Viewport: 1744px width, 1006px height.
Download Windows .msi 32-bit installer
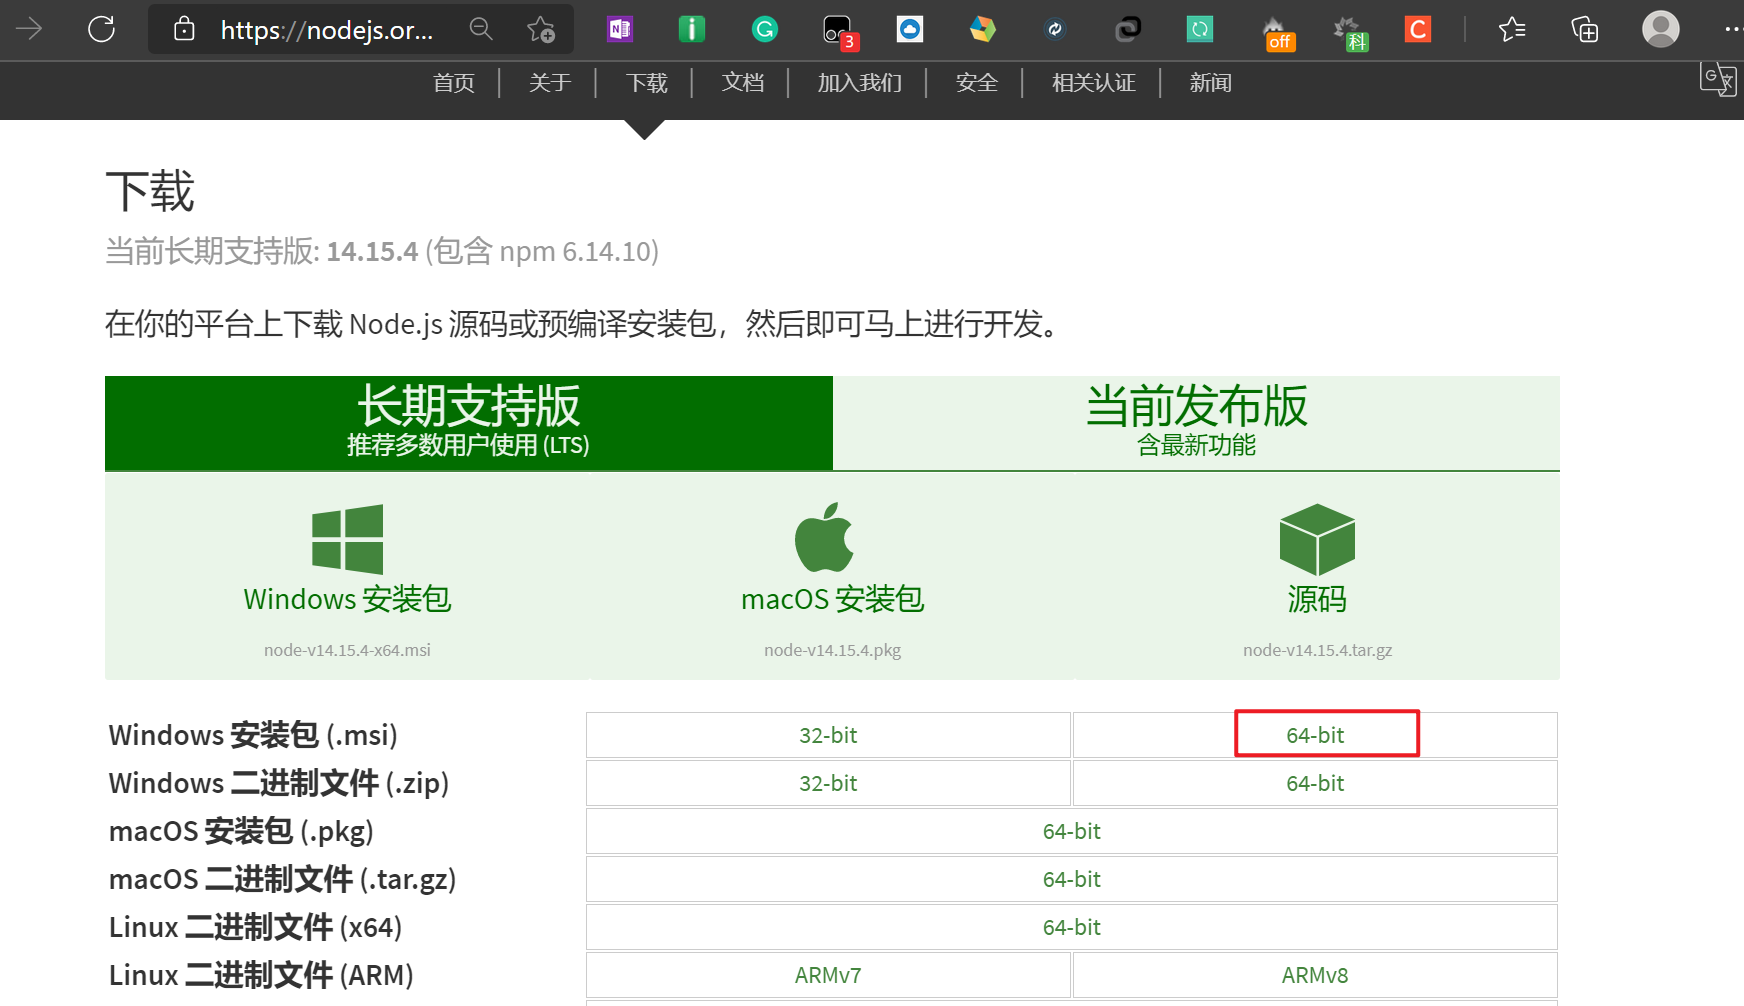coord(828,735)
